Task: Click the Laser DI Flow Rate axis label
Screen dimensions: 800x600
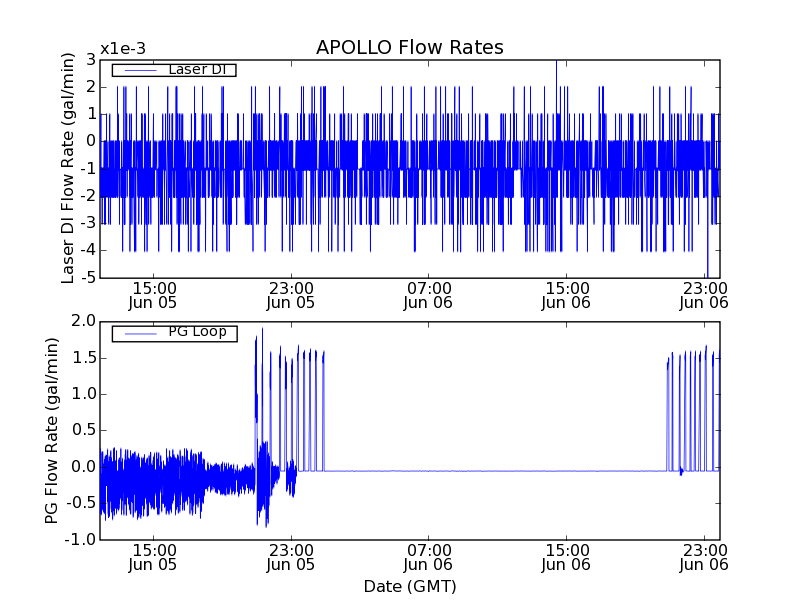Action: (68, 168)
